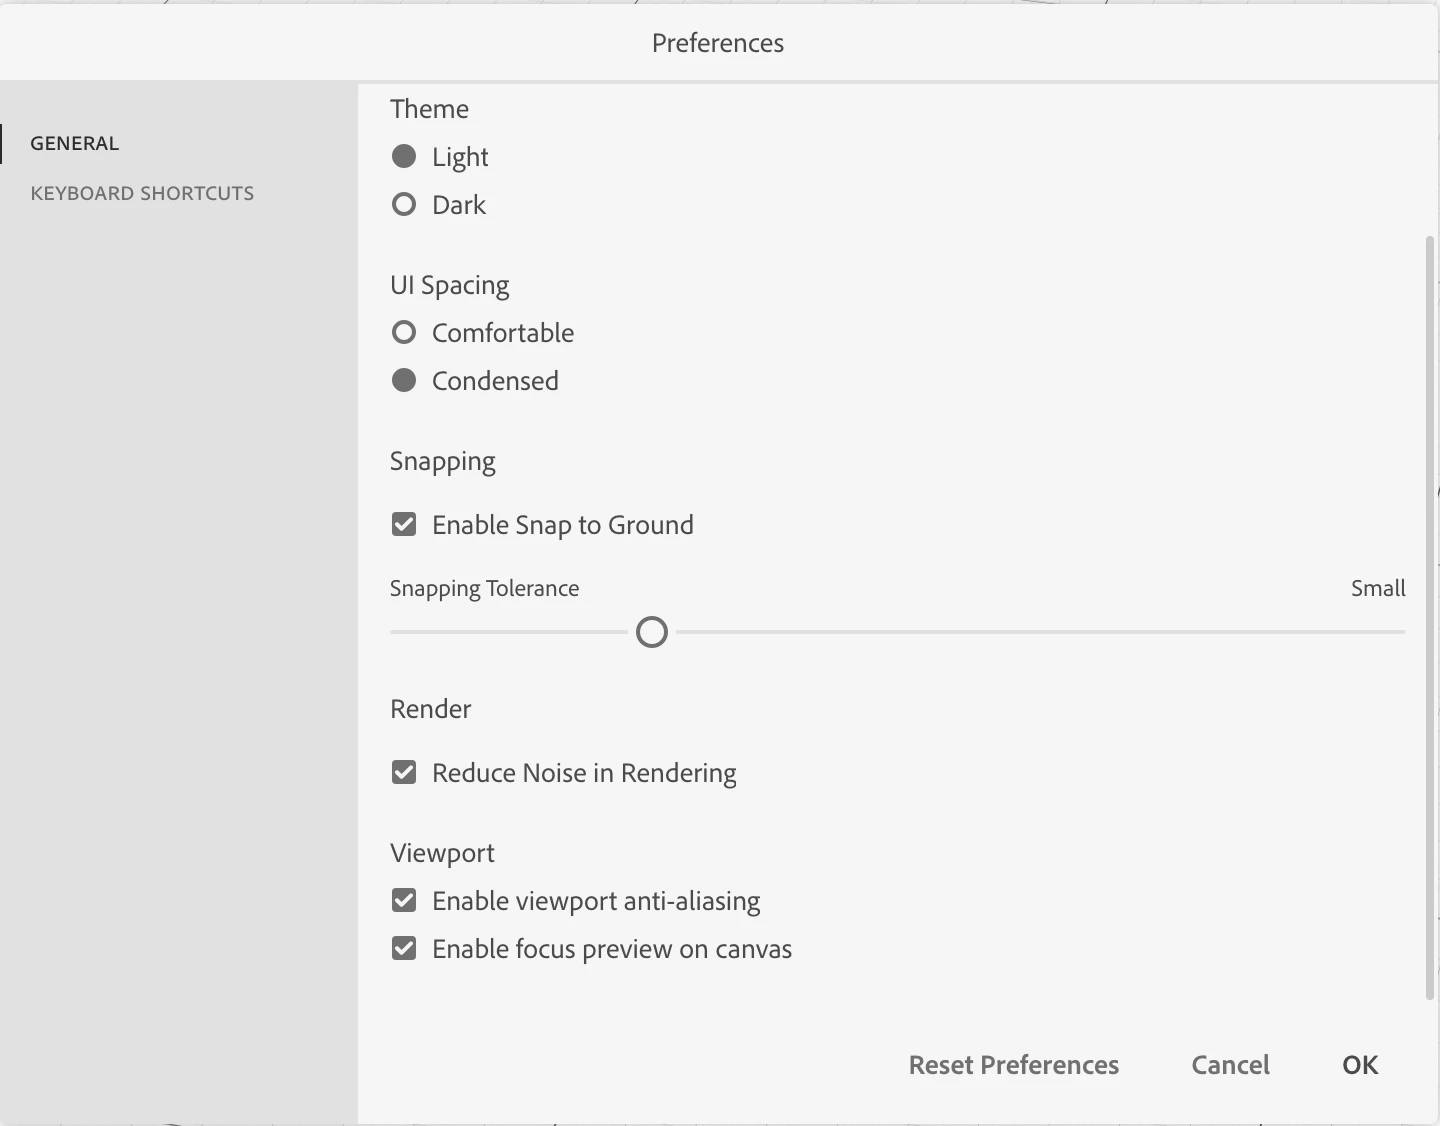Click the Small tolerance value label
The image size is (1440, 1126).
[1378, 588]
